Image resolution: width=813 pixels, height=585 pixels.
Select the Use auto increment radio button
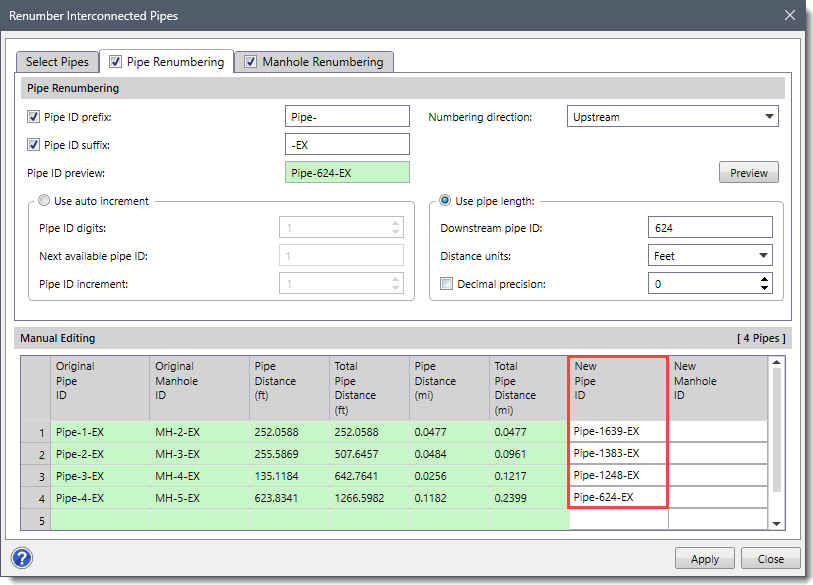point(43,201)
